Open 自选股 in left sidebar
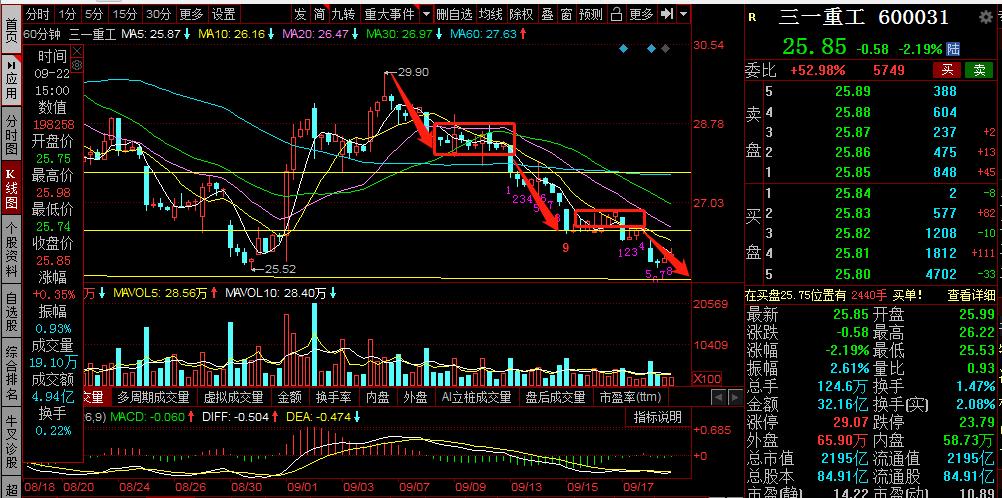Viewport: 1002px width, 498px height. click(x=11, y=312)
